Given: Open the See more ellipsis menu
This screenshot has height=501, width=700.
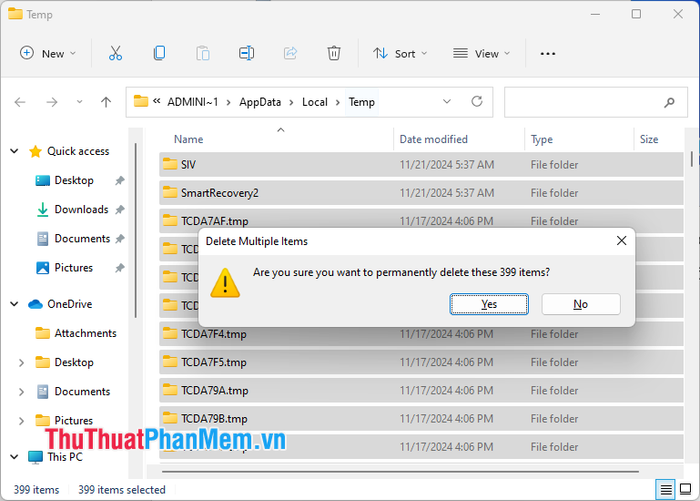Looking at the screenshot, I should 548,54.
